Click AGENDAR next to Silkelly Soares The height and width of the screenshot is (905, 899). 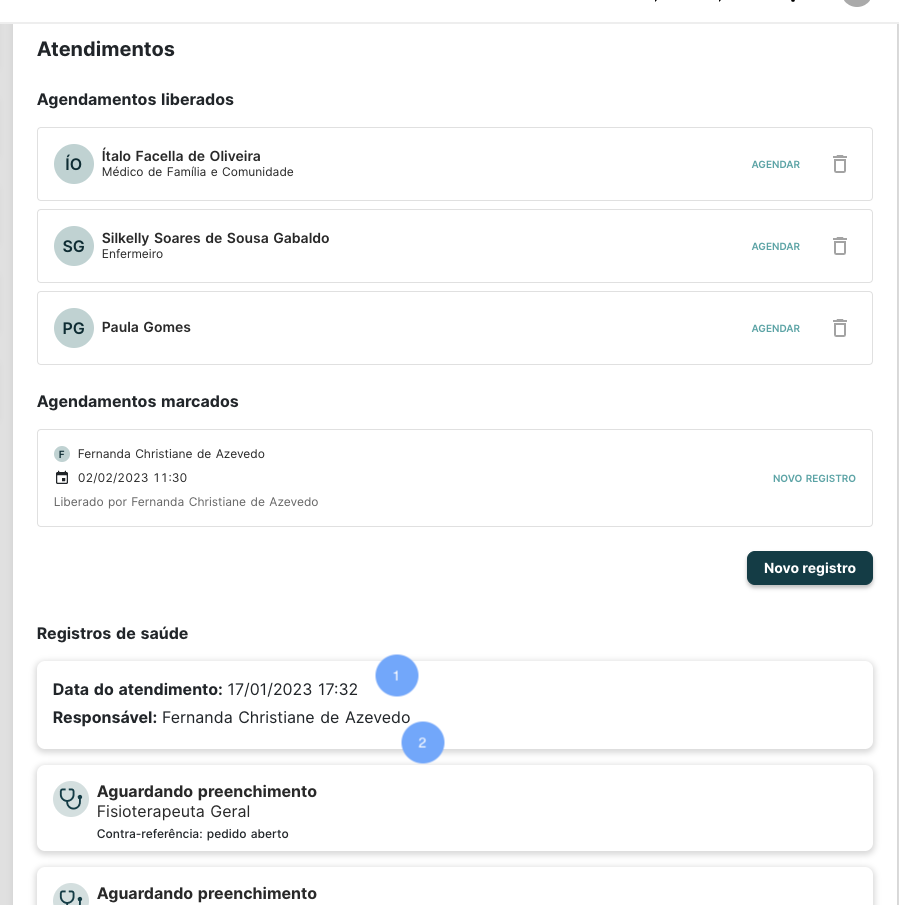tap(775, 246)
